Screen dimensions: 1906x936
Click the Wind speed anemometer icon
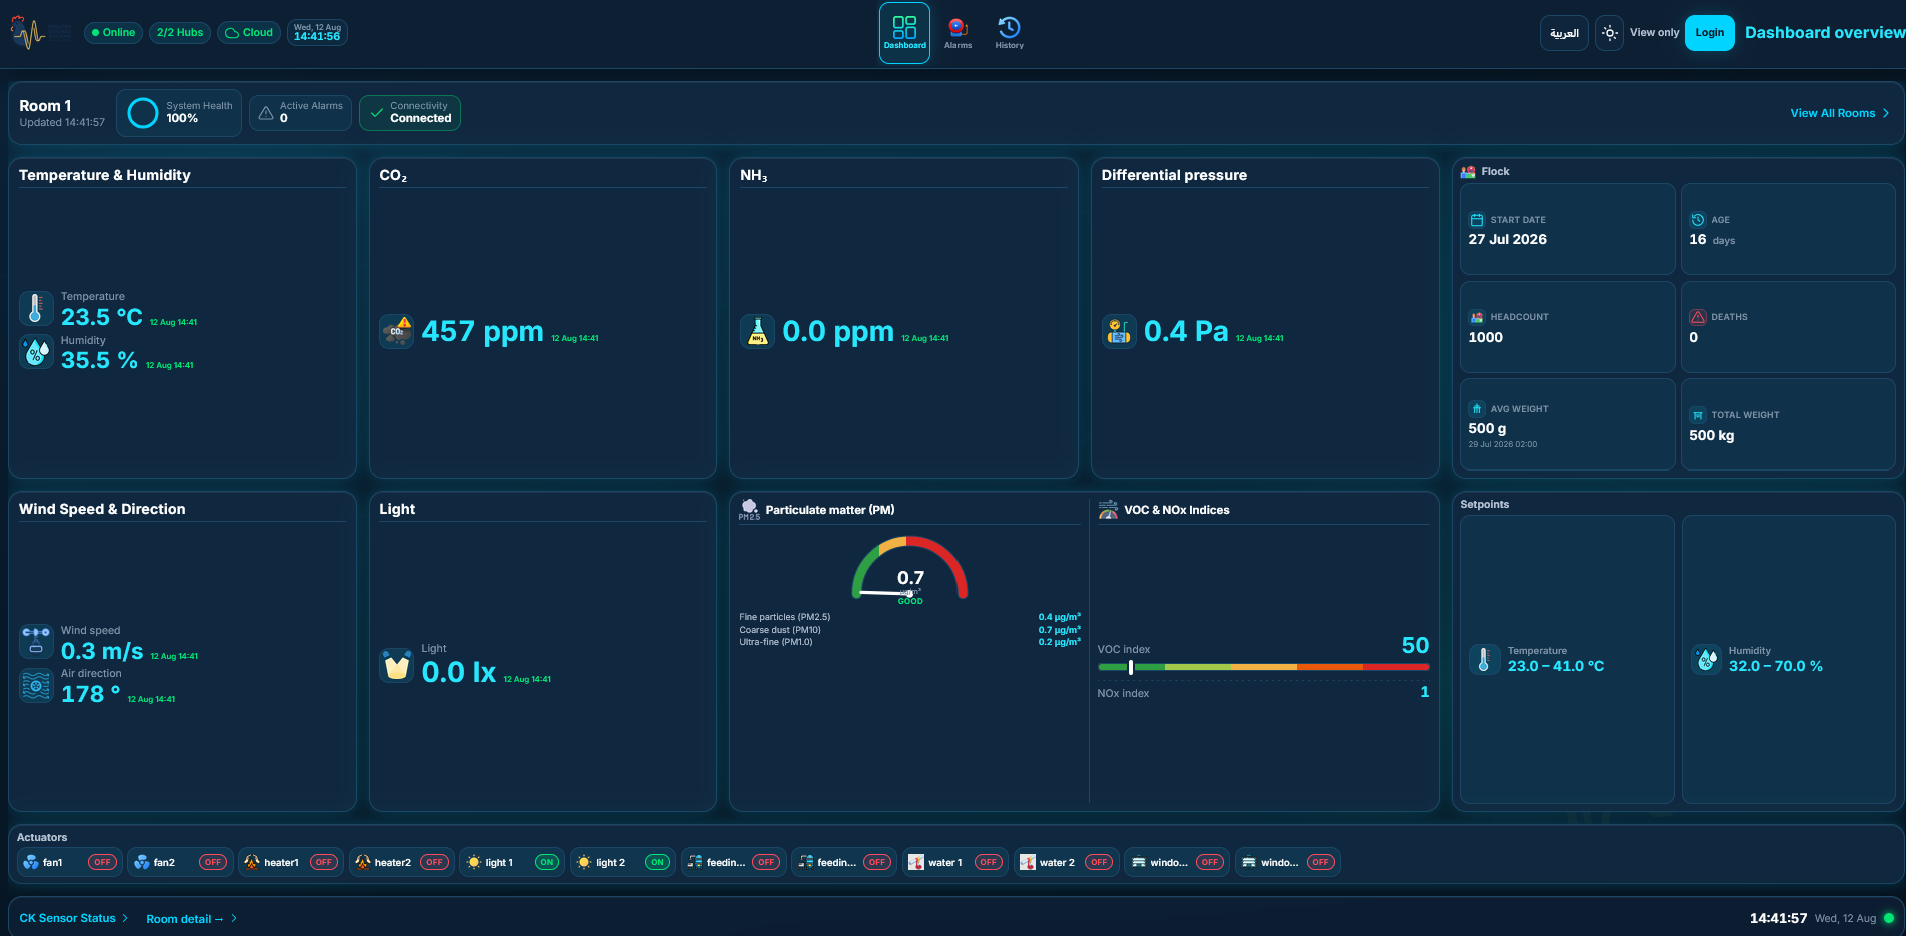click(36, 642)
